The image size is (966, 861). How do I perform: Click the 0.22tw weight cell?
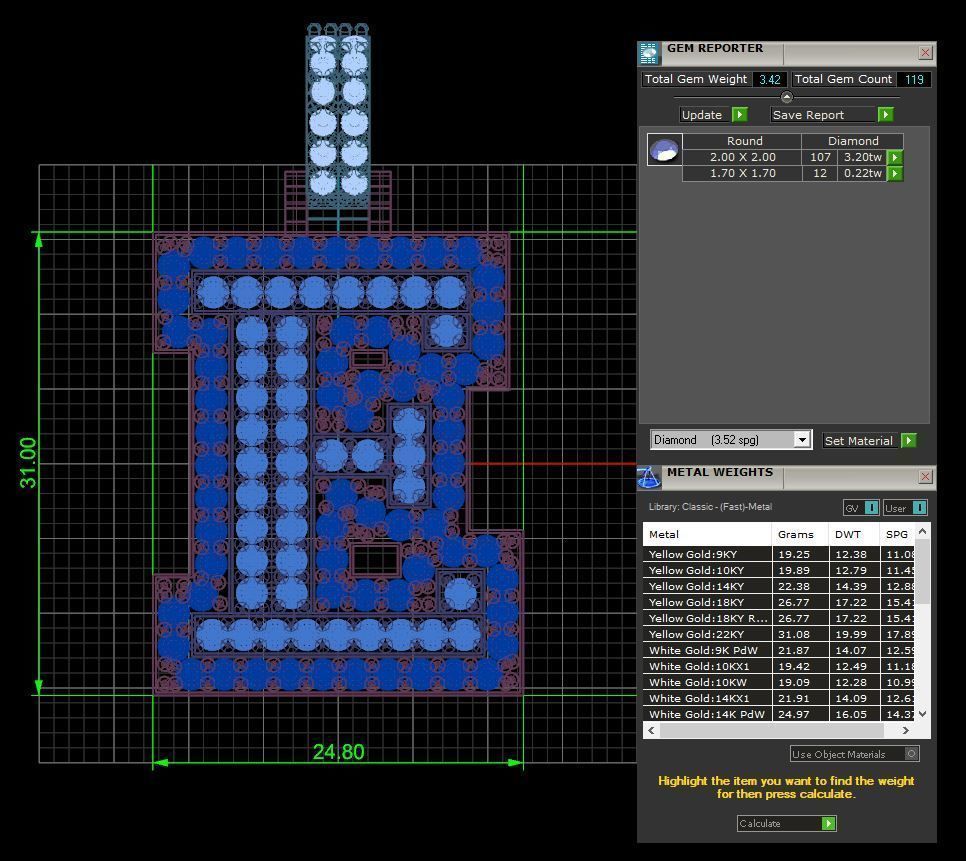pyautogui.click(x=862, y=173)
